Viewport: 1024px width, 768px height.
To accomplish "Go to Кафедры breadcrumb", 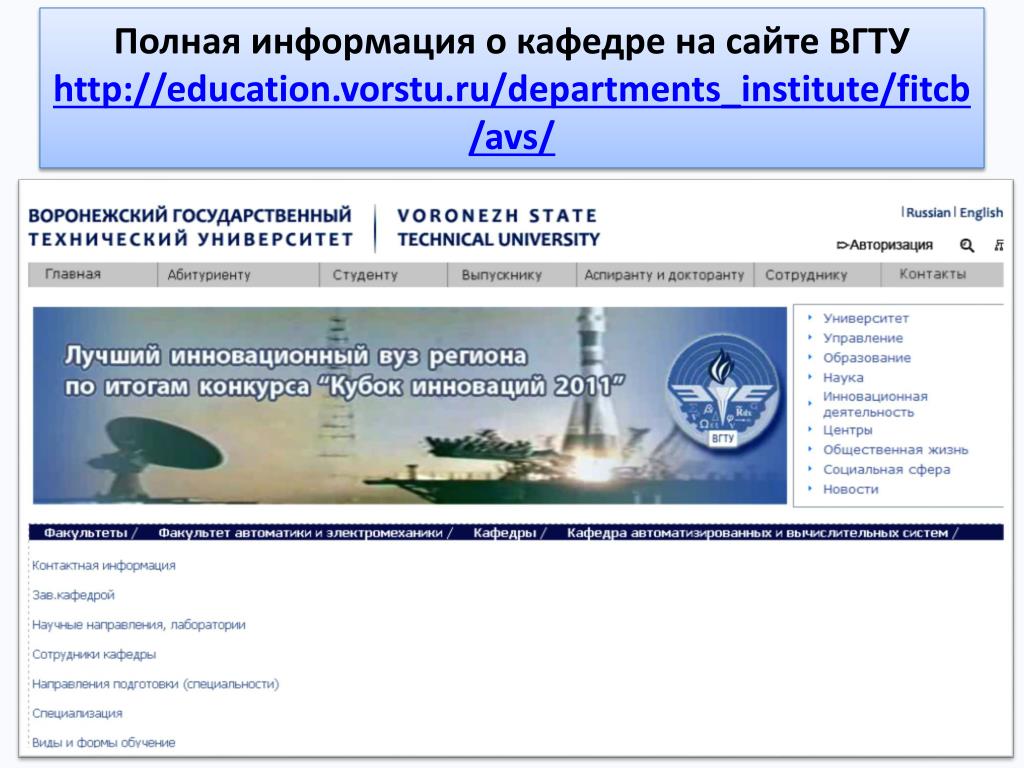I will click(505, 533).
